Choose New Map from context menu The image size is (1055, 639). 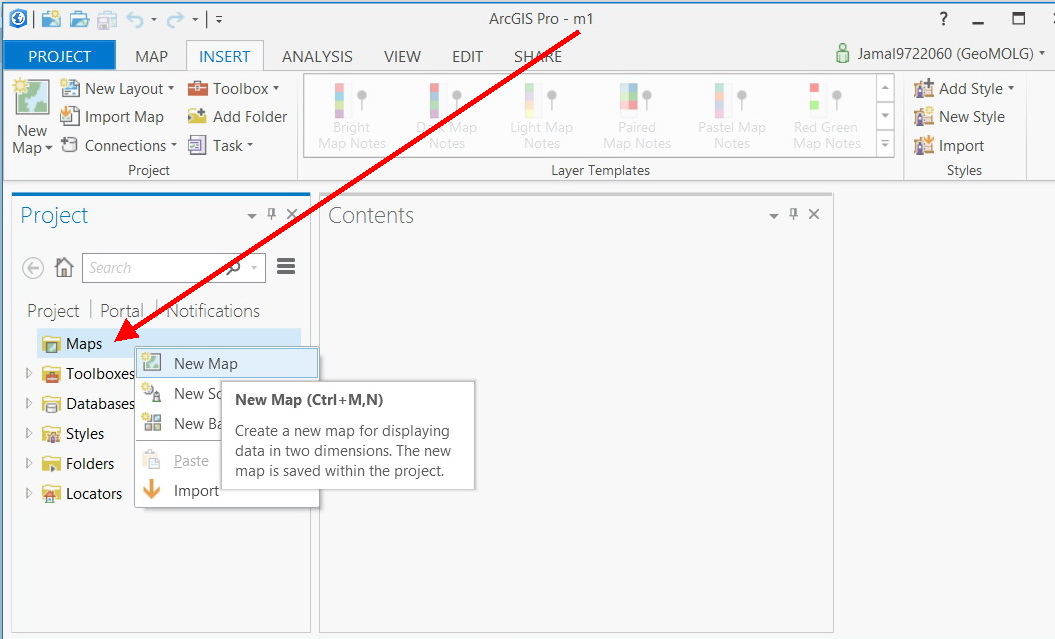(227, 363)
